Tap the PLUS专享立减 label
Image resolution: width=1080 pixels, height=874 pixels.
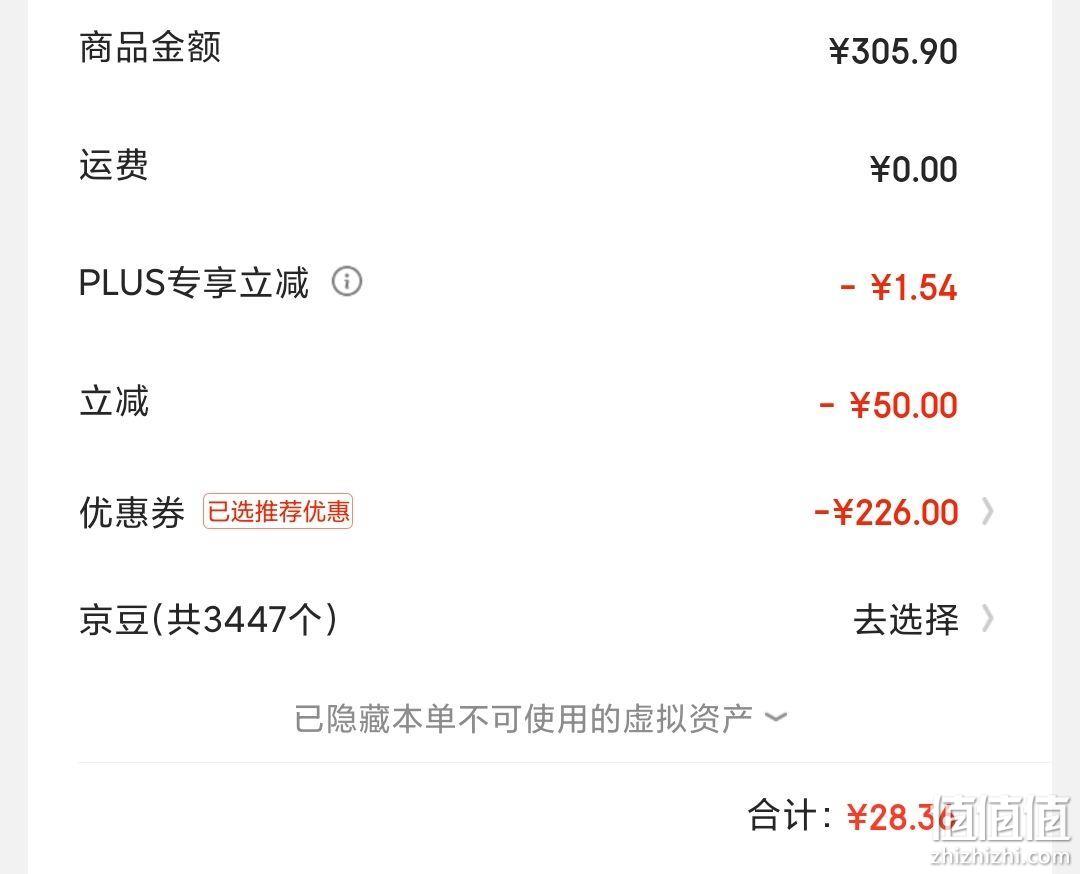pyautogui.click(x=194, y=282)
